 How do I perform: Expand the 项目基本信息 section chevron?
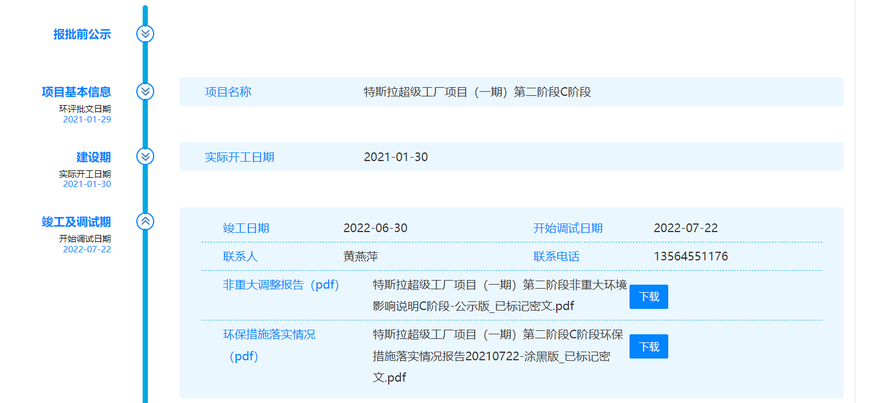[x=145, y=92]
